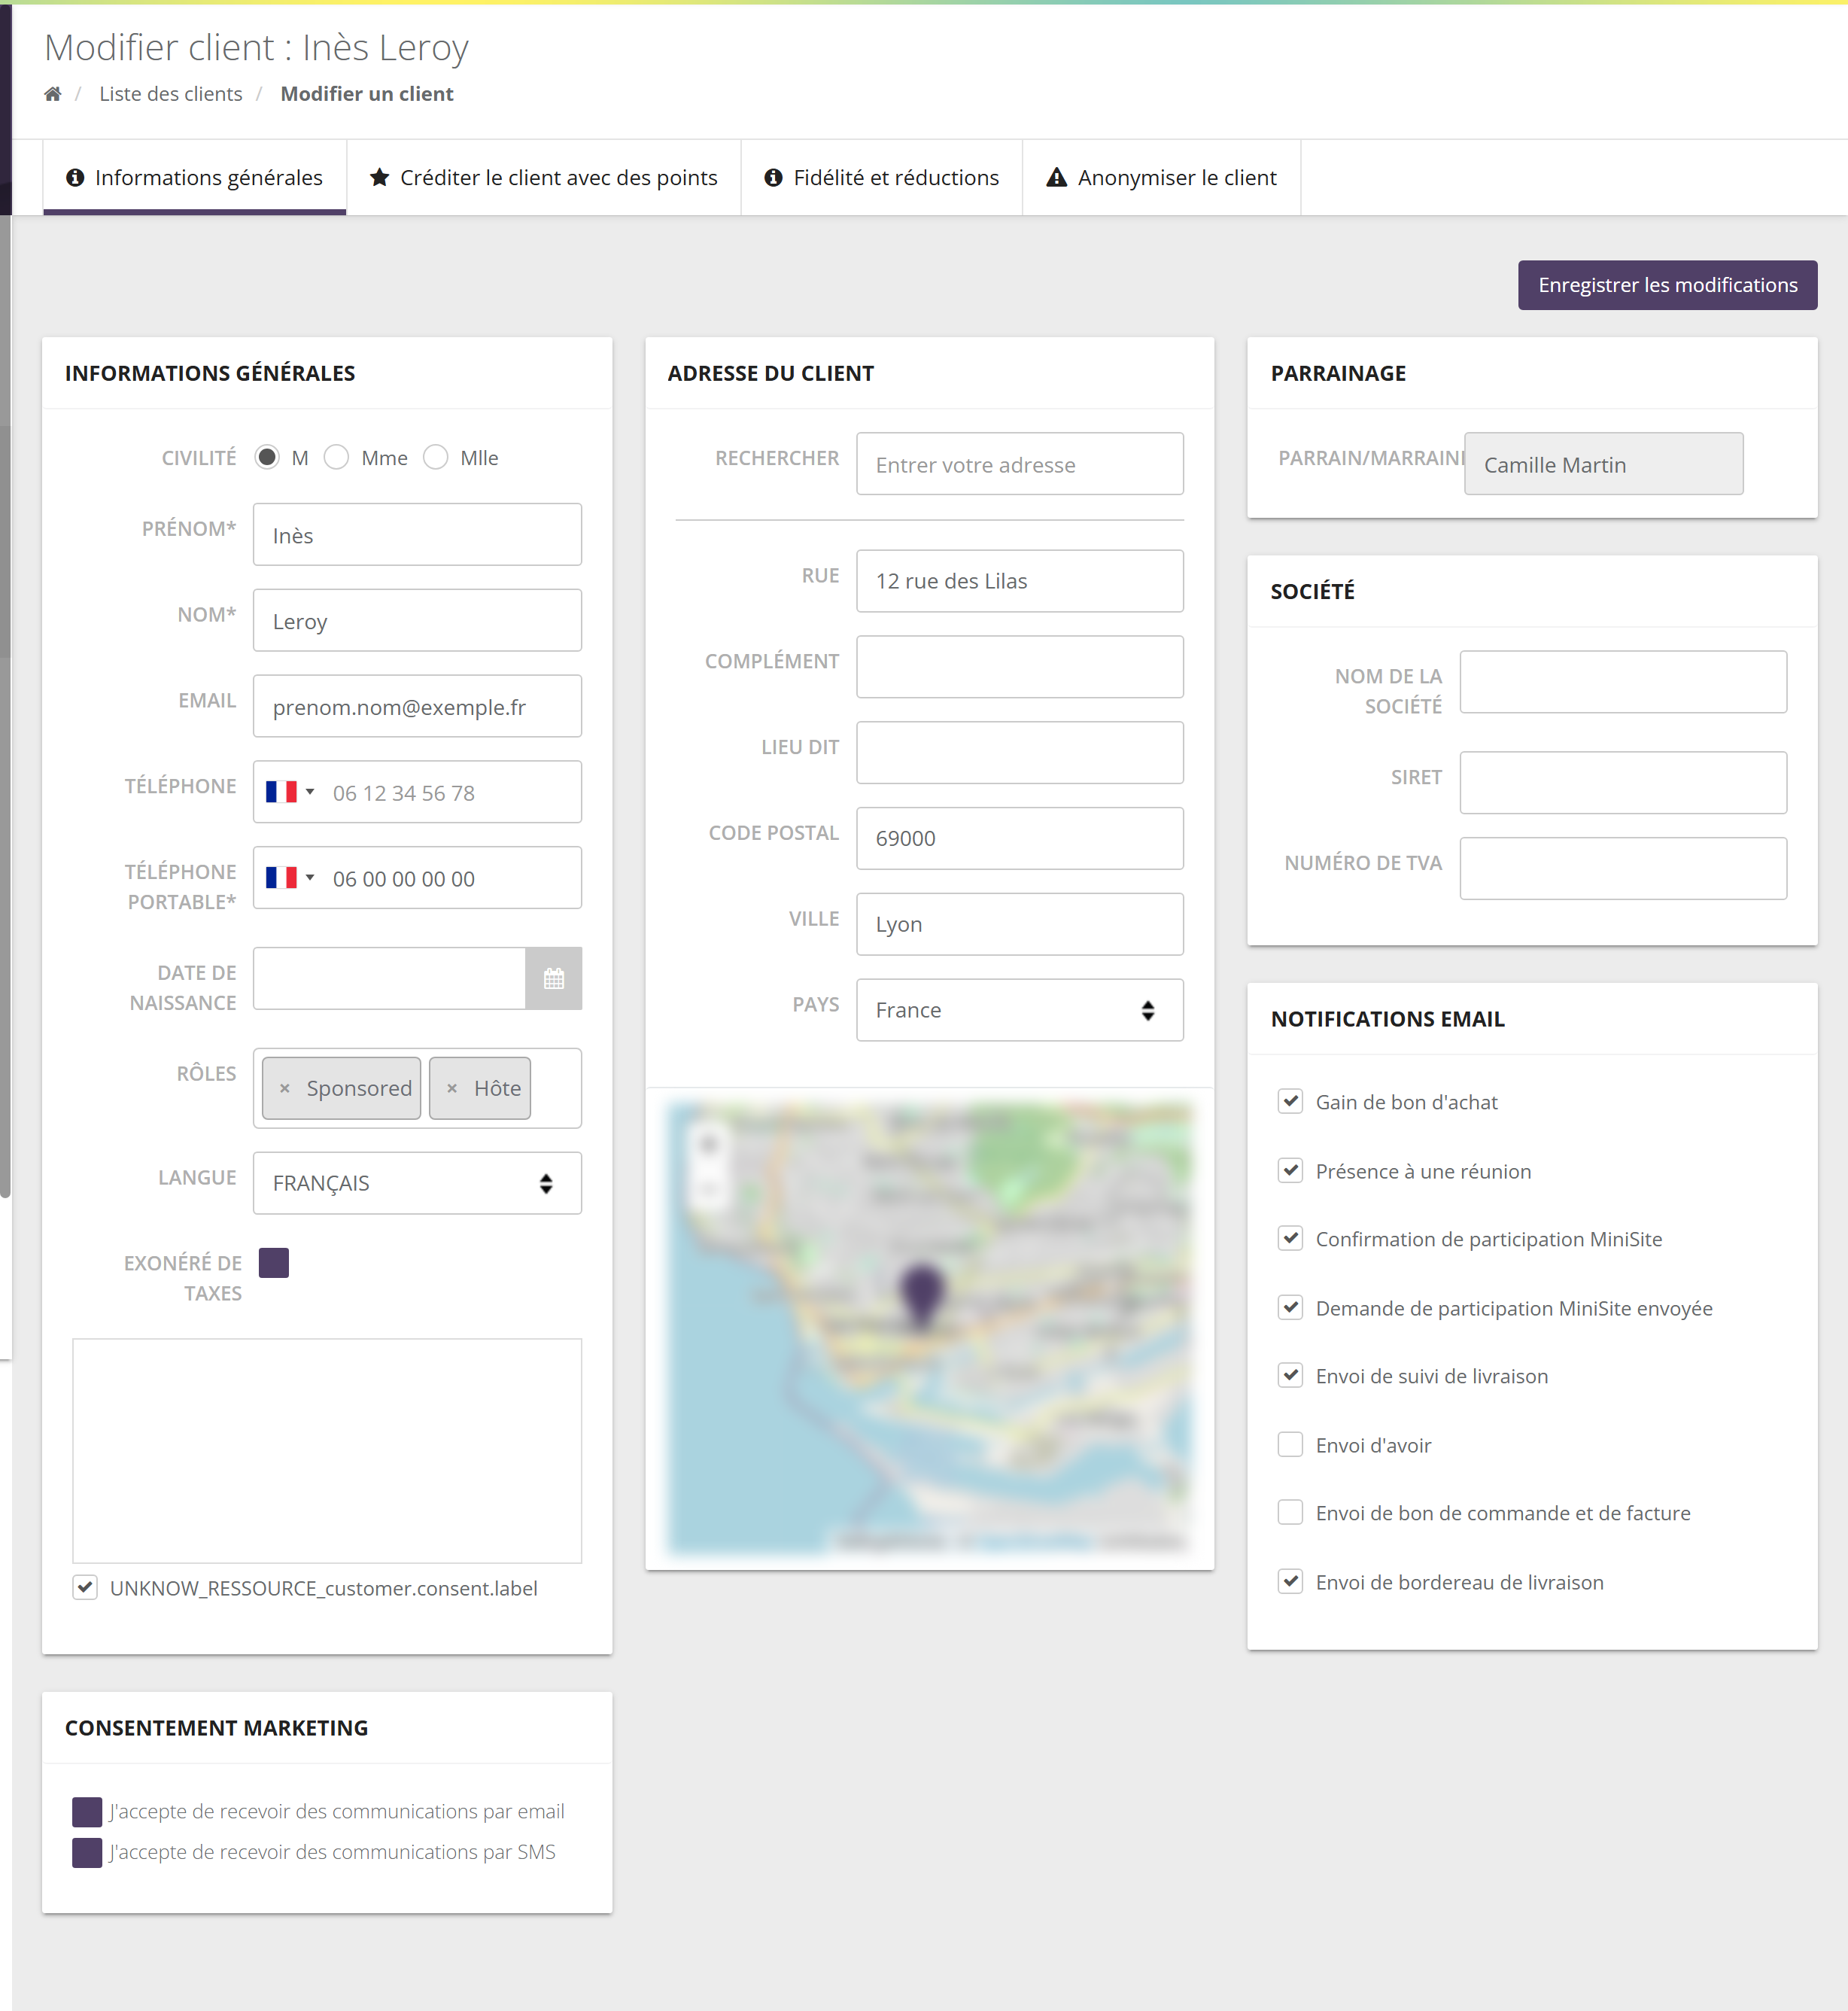
Task: Remove the Sponsored role tag
Action: click(x=285, y=1088)
